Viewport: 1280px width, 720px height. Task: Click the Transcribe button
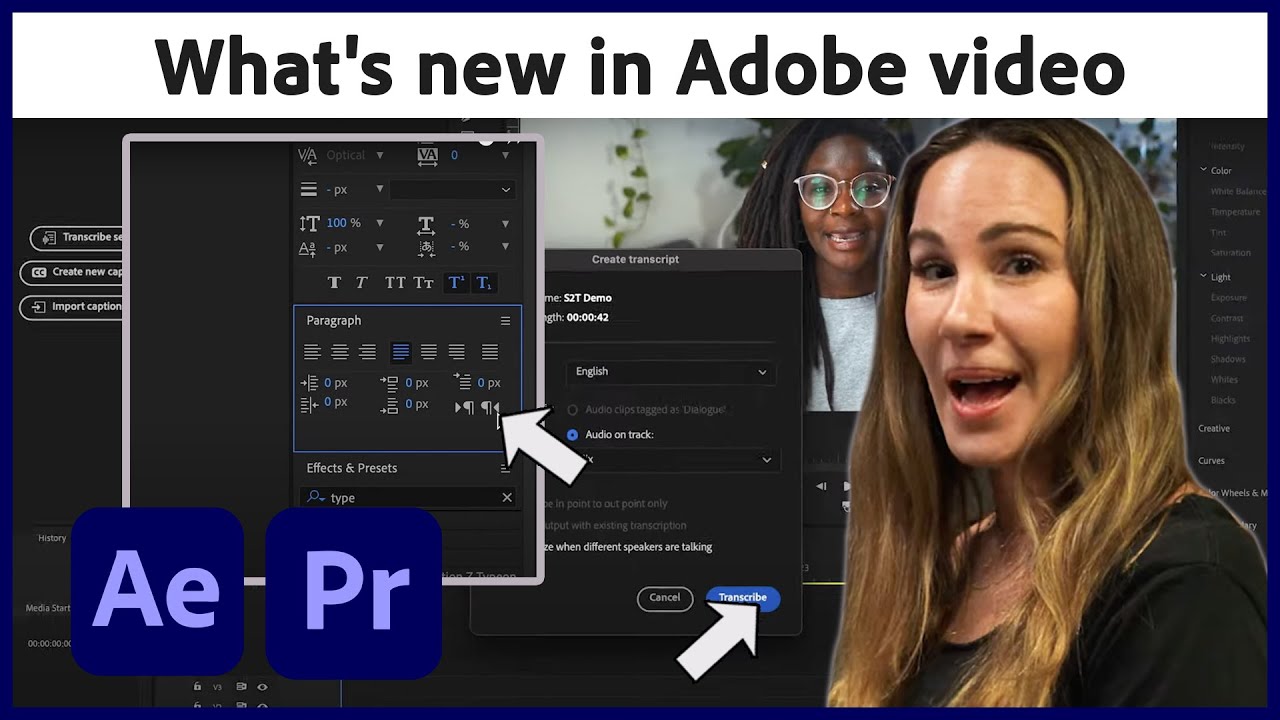pyautogui.click(x=743, y=598)
